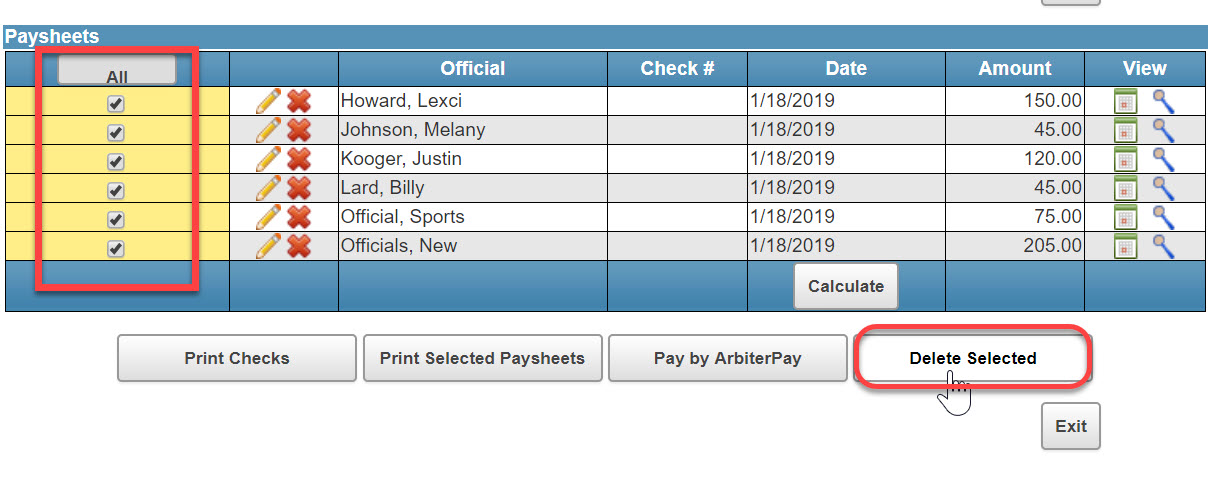The width and height of the screenshot is (1232, 491).
Task: Click the Calculate button
Action: tap(846, 286)
